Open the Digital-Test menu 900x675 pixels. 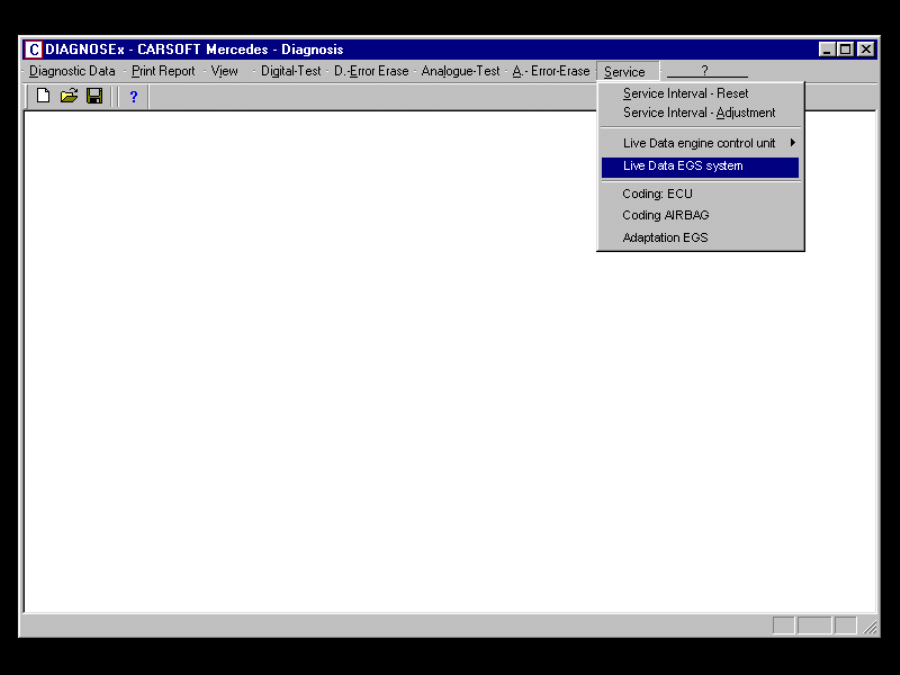click(x=290, y=71)
